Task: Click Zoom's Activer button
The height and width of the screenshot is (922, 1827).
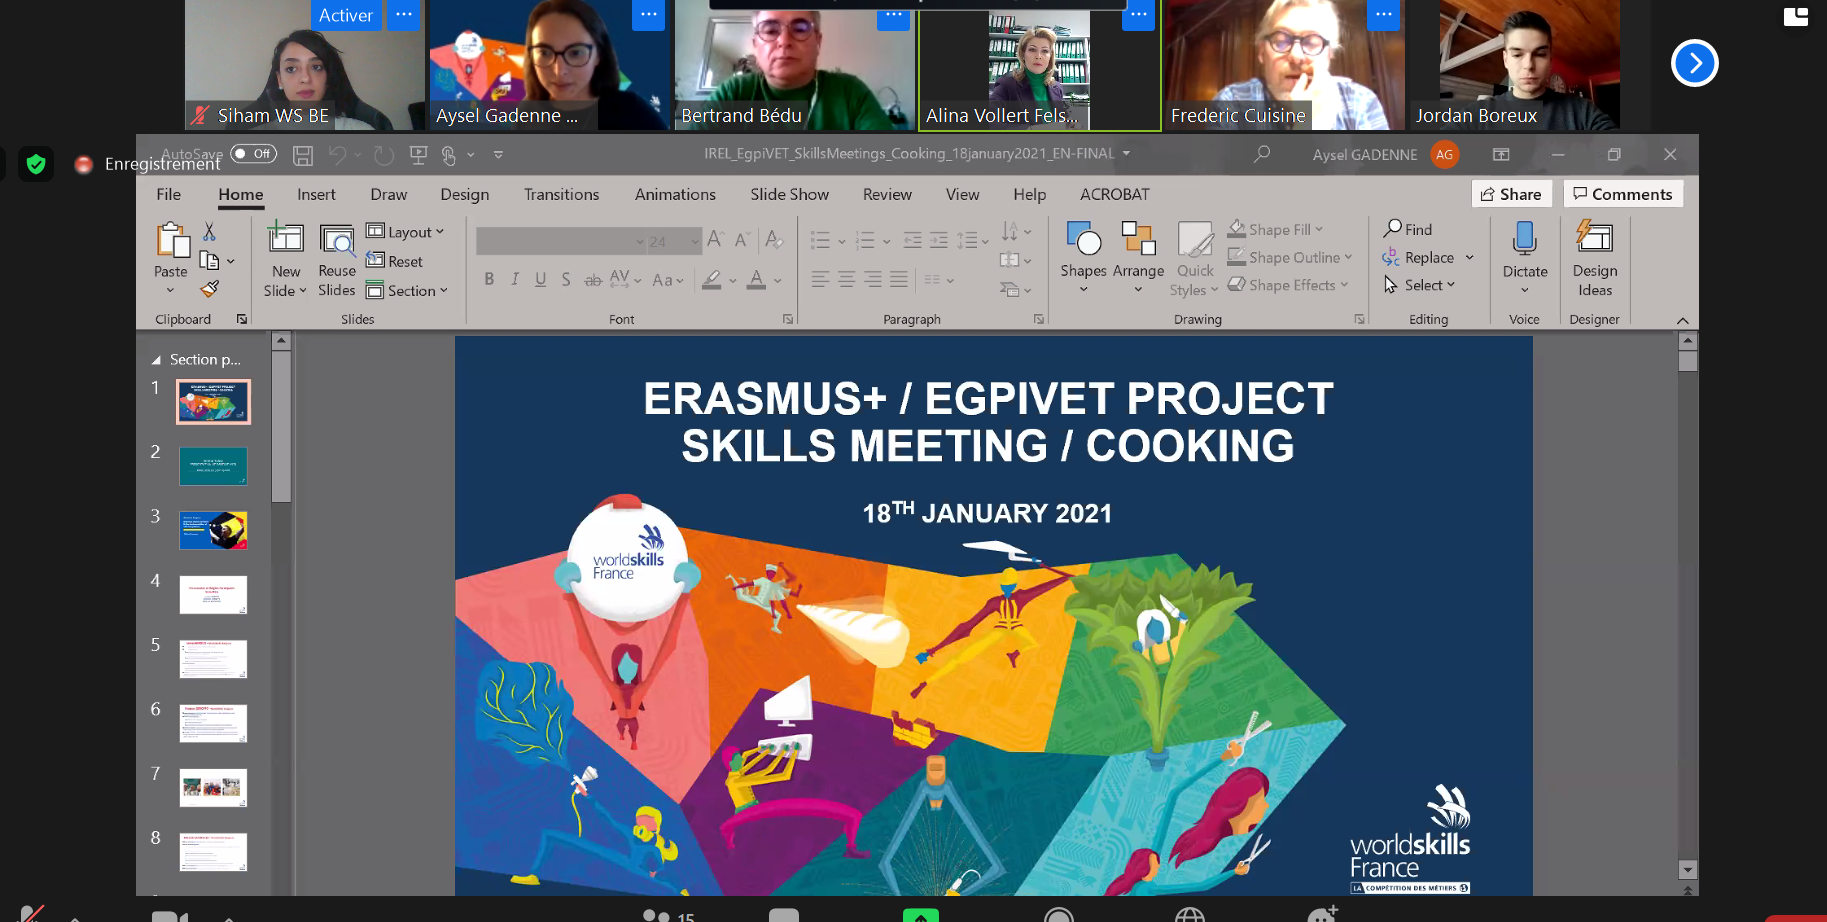Action: point(346,15)
